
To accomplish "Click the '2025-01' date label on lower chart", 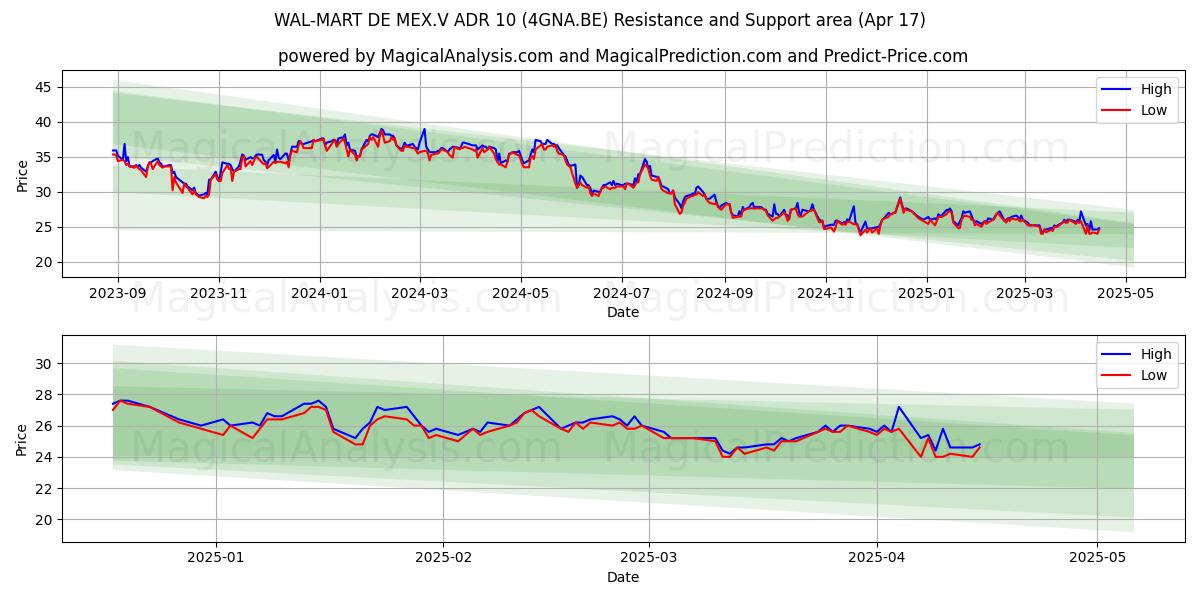I will click(216, 560).
